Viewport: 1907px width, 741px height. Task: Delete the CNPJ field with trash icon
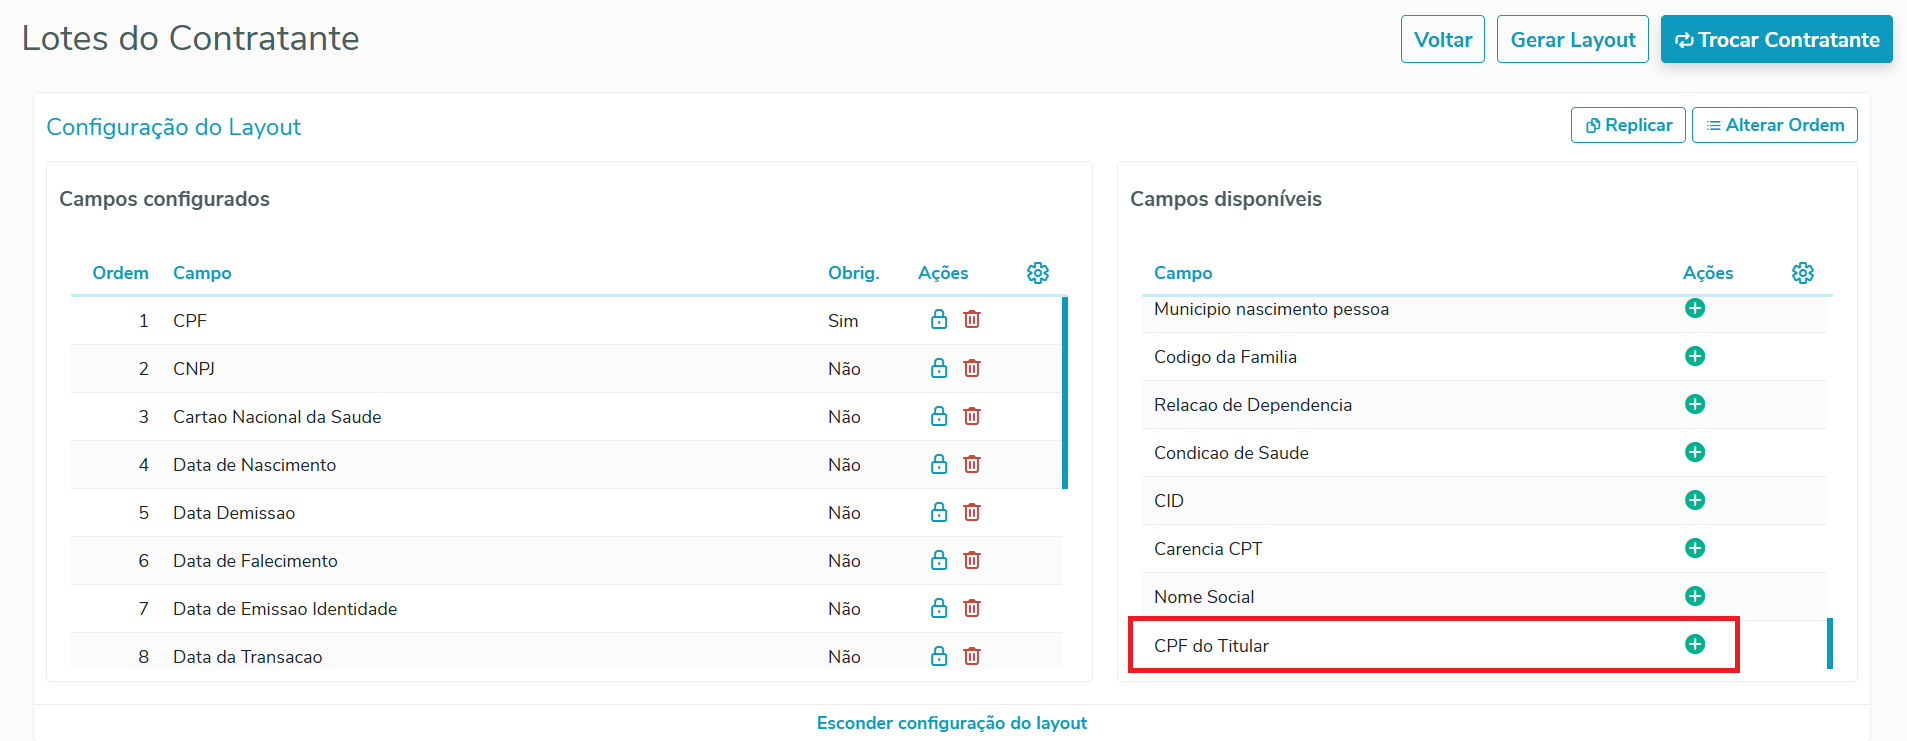tap(971, 368)
